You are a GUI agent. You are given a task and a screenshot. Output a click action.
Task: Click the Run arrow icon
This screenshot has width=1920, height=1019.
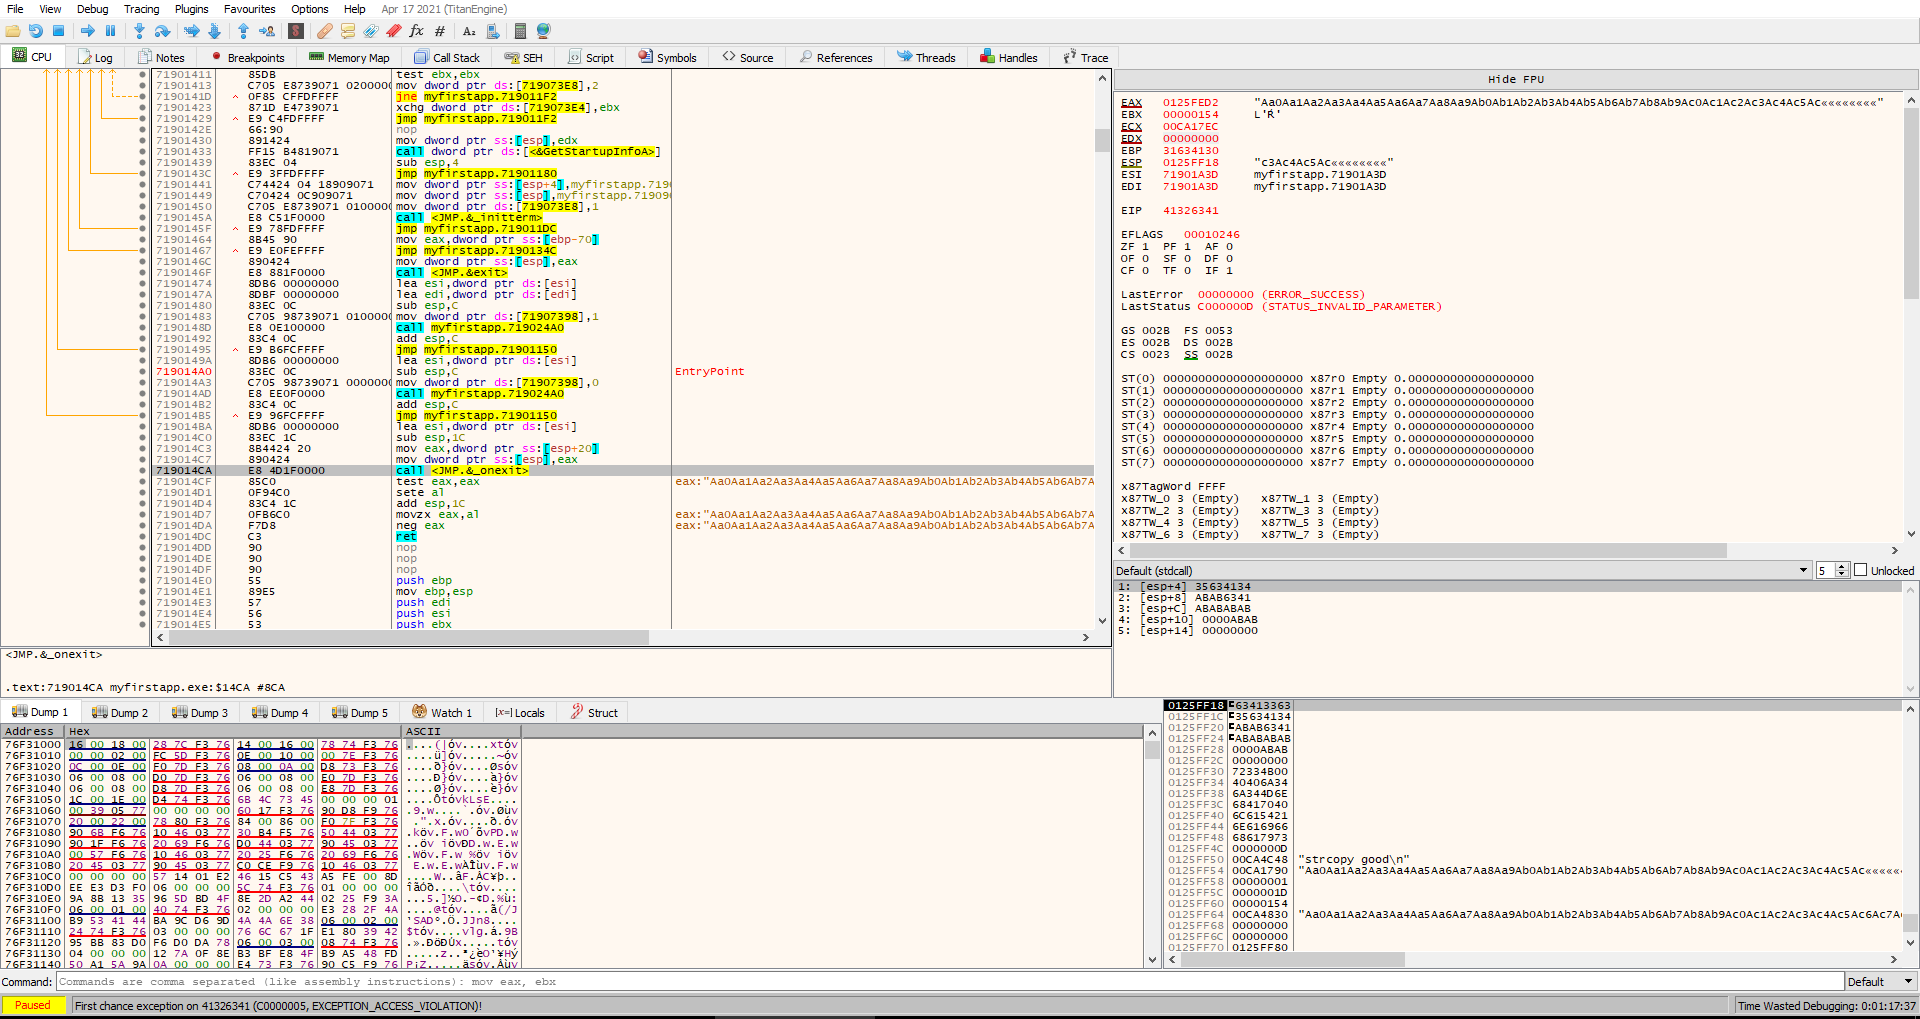[88, 31]
